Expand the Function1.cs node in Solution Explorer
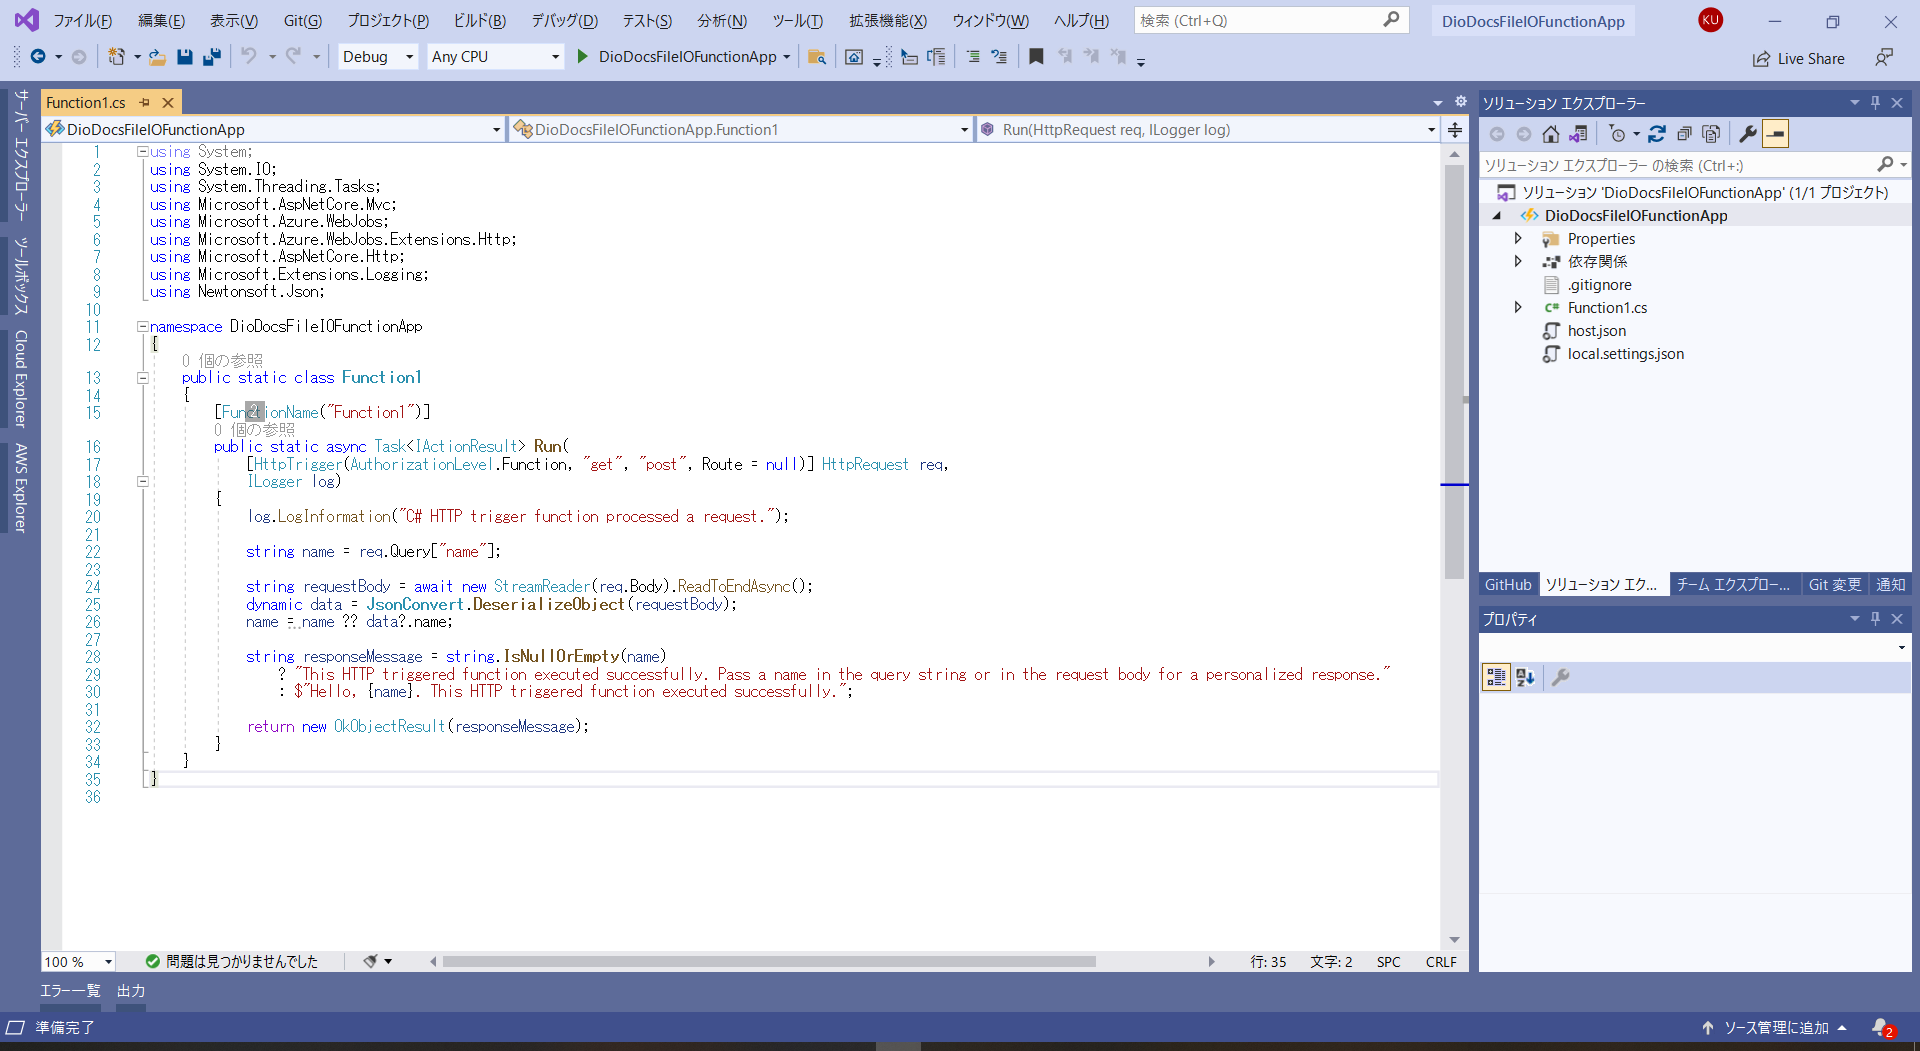Image resolution: width=1920 pixels, height=1051 pixels. pos(1518,308)
